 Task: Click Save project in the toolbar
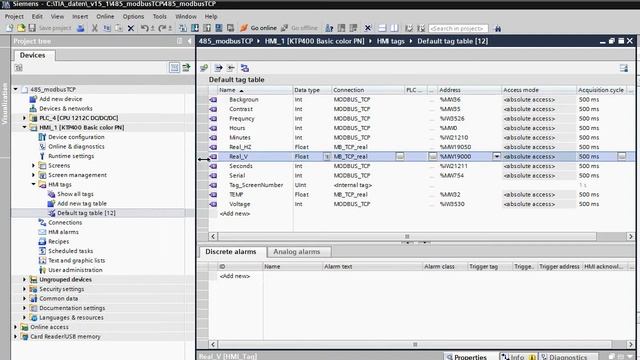tap(50, 28)
